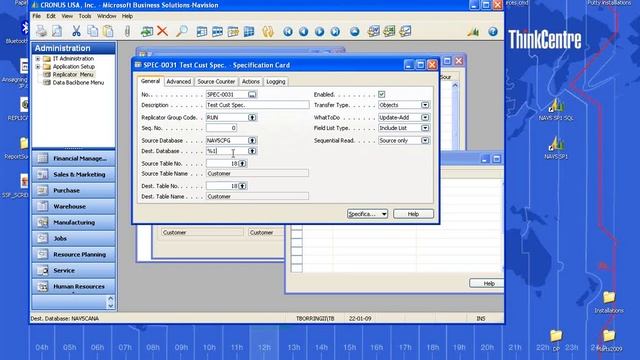
Task: Go to the last record
Action: coord(335,31)
